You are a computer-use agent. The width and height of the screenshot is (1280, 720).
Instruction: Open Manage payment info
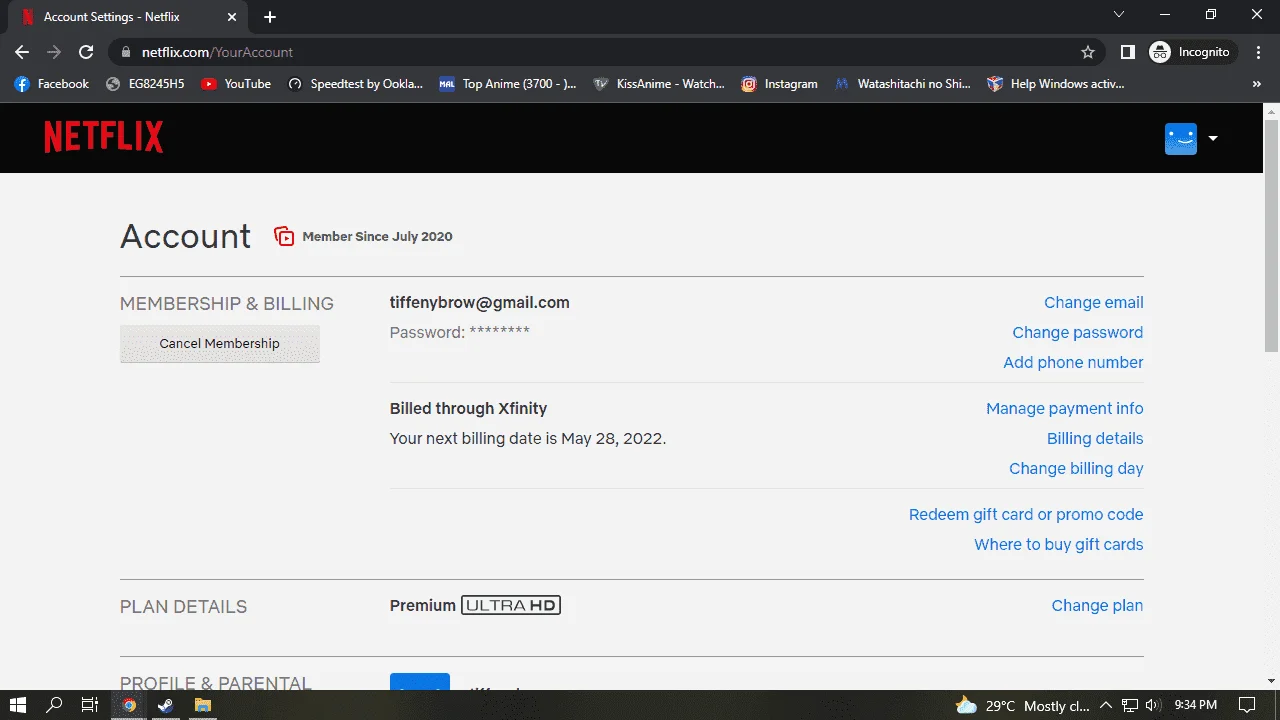pos(1064,409)
